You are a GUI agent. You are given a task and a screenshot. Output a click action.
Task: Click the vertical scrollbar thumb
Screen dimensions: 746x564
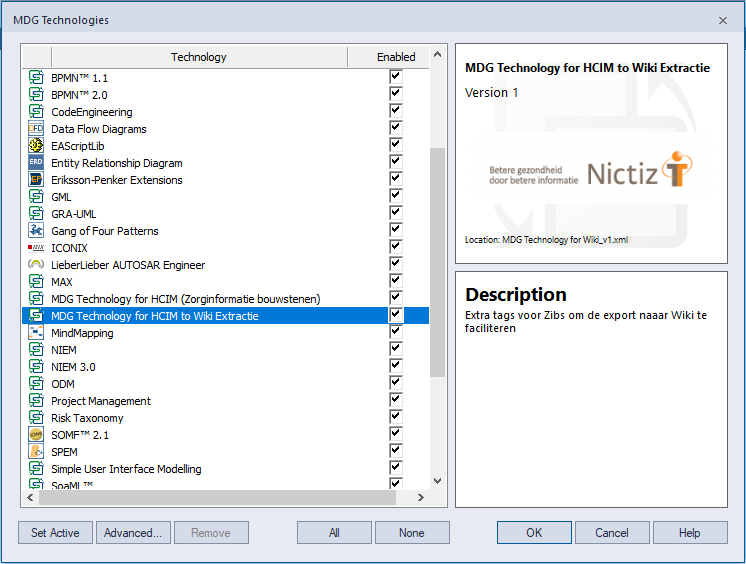tap(438, 262)
